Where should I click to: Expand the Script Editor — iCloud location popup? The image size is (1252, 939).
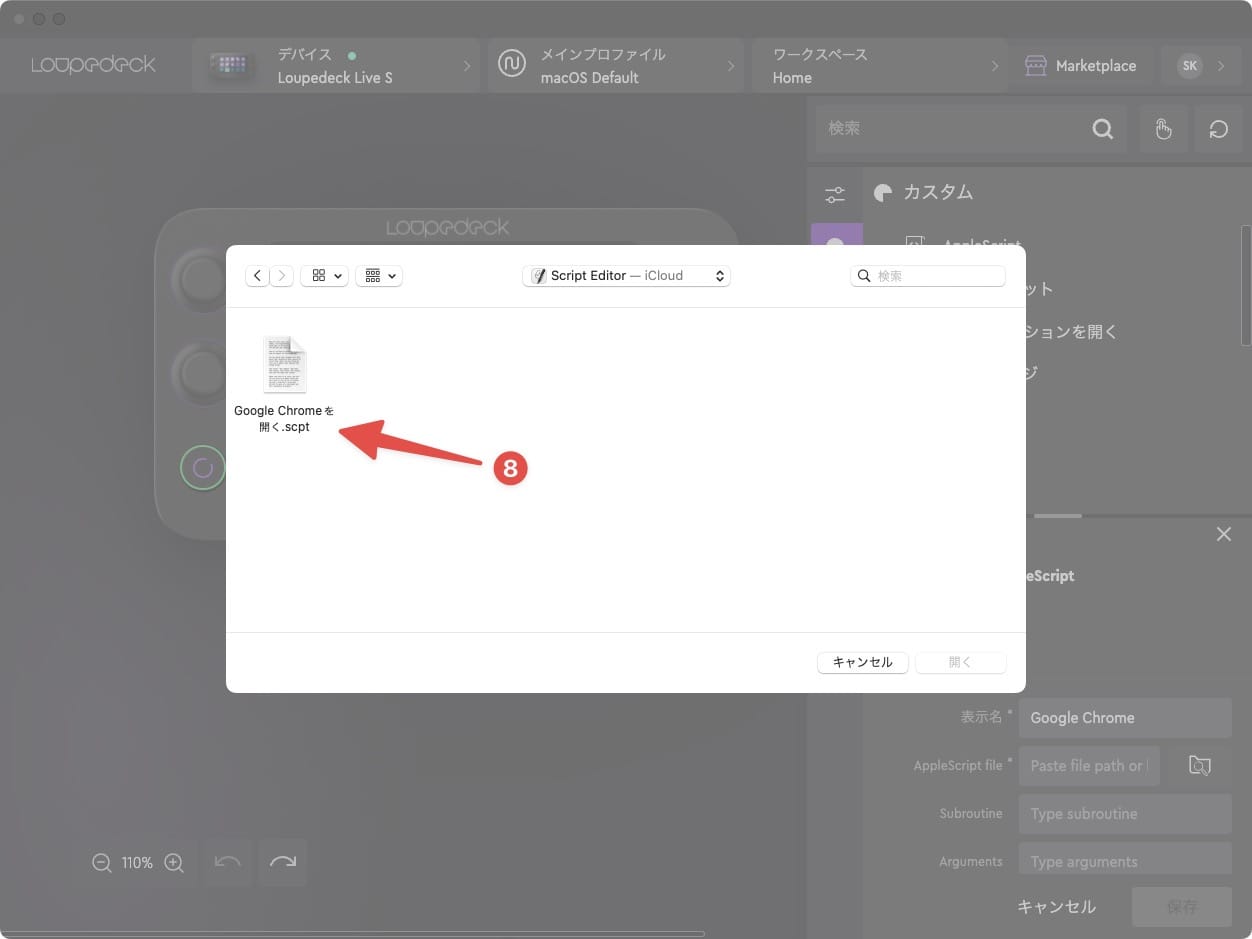(x=626, y=276)
